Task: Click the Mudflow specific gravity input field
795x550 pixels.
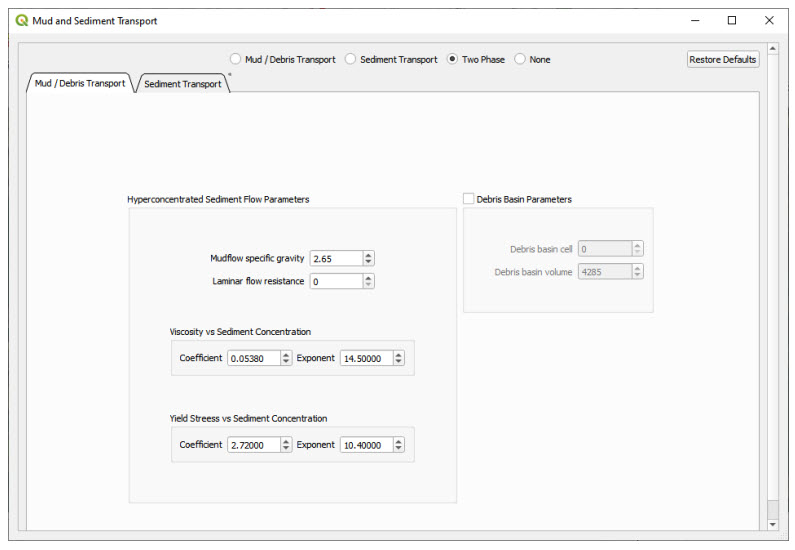Action: (x=335, y=258)
